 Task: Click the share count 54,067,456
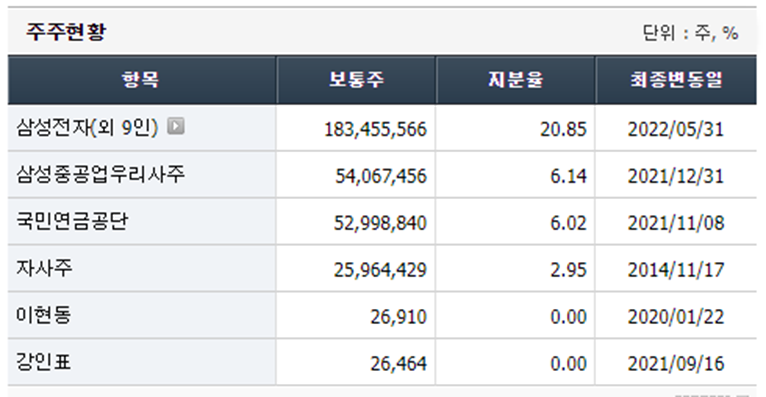point(381,176)
